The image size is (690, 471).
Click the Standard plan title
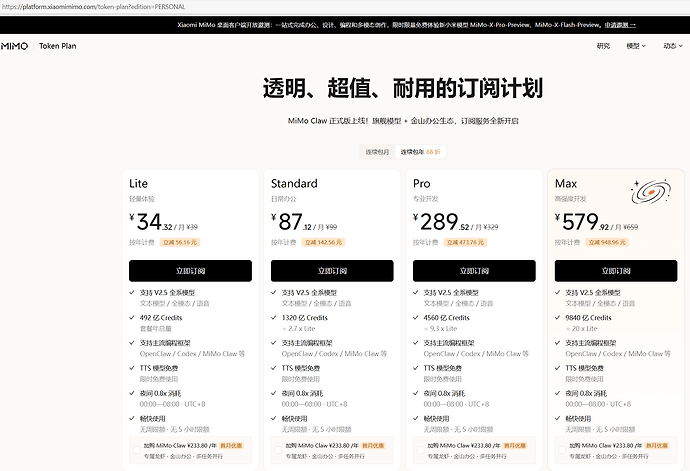[294, 184]
